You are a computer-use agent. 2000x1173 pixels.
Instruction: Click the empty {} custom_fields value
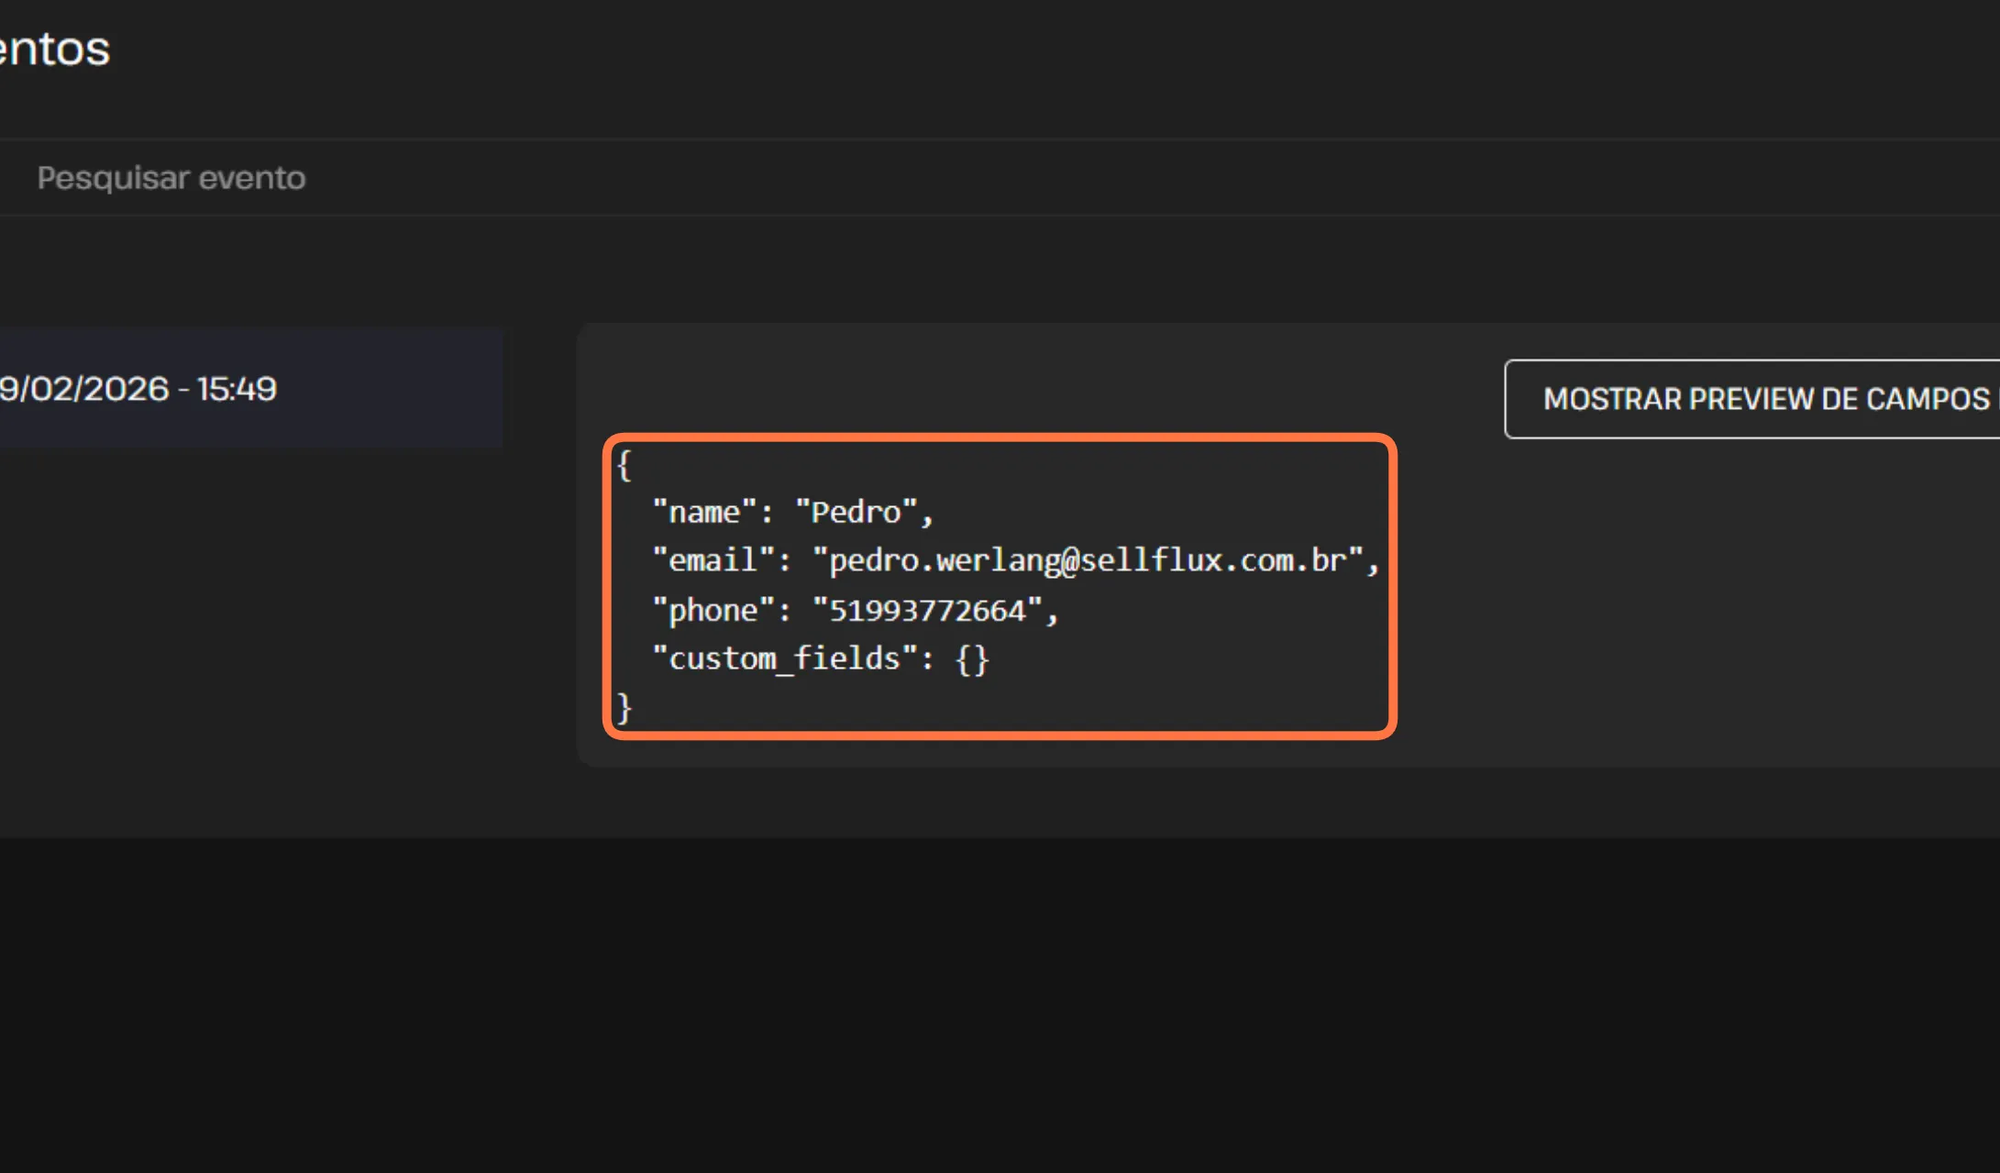pyautogui.click(x=972, y=659)
